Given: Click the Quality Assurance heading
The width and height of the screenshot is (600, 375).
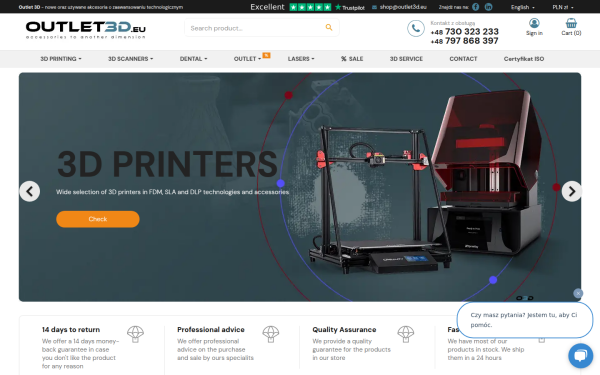Looking at the screenshot, I should [x=344, y=329].
